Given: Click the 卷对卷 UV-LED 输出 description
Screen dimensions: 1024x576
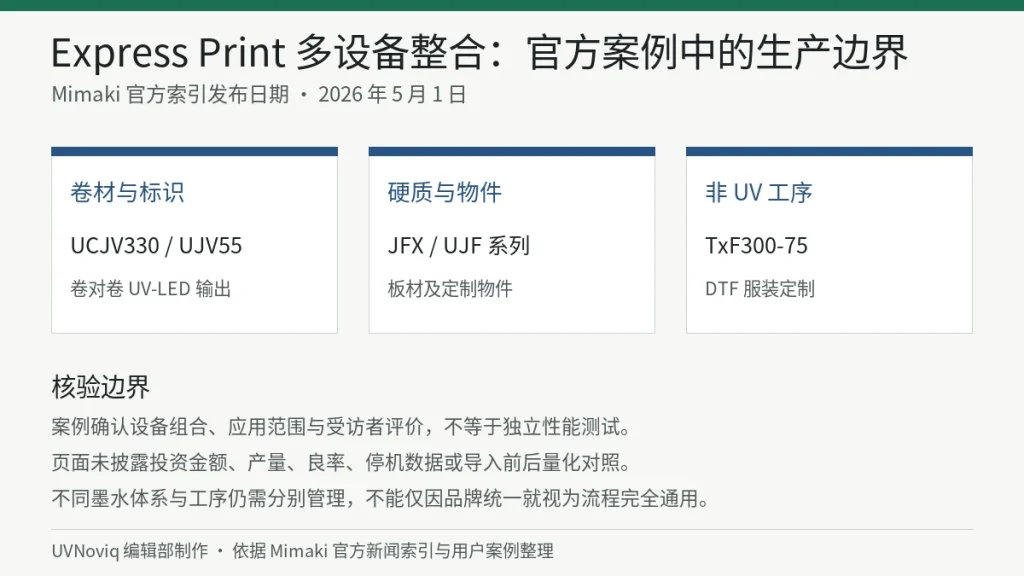Looking at the screenshot, I should pyautogui.click(x=151, y=289).
